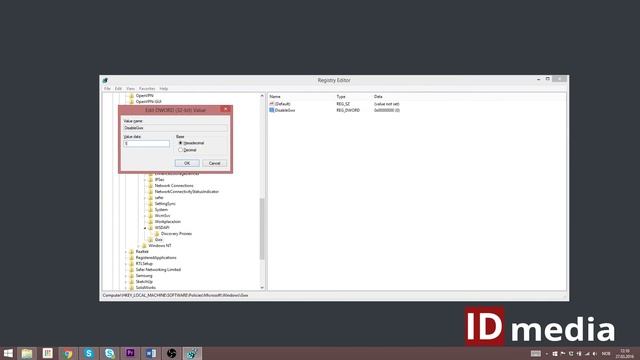Select the WorkplaceJoin key
The width and height of the screenshot is (640, 360).
[167, 222]
